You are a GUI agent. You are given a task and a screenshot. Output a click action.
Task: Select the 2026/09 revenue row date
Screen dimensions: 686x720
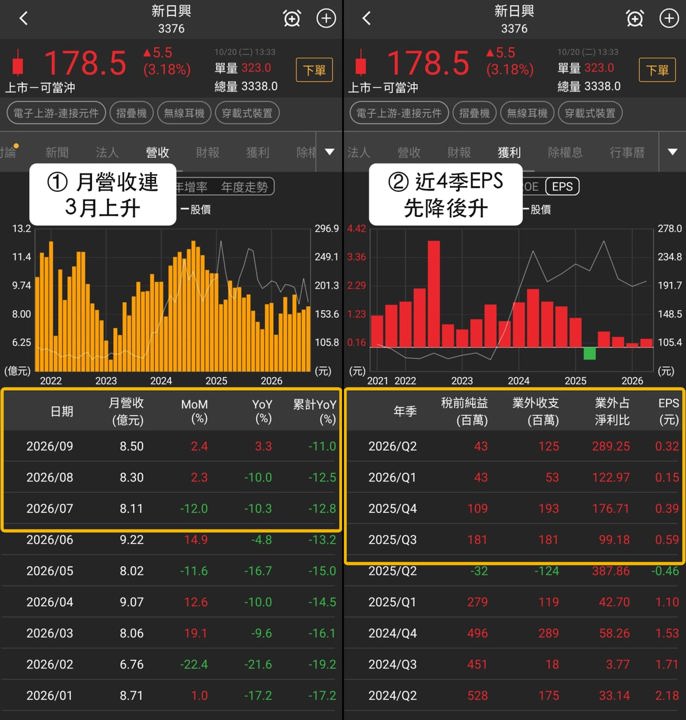(x=50, y=446)
